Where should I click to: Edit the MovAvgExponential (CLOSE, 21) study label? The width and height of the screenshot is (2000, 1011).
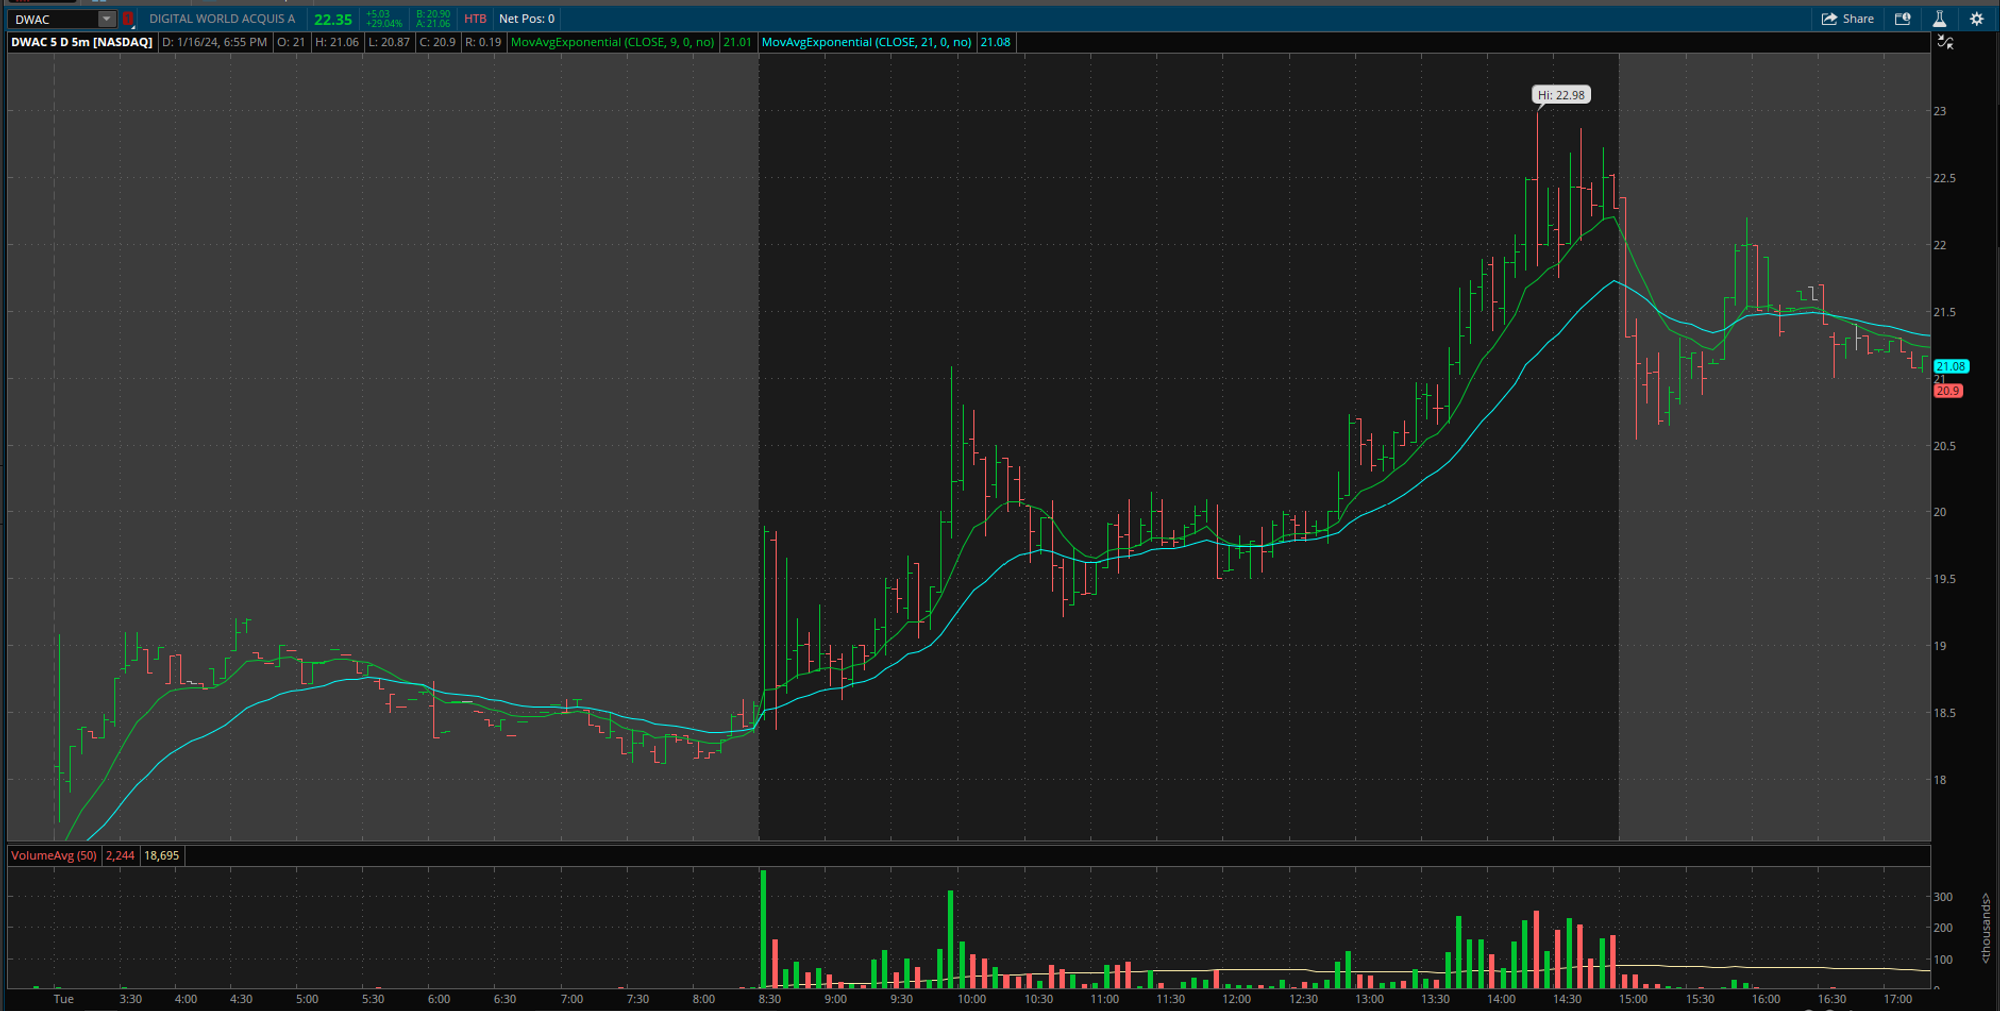pos(867,42)
